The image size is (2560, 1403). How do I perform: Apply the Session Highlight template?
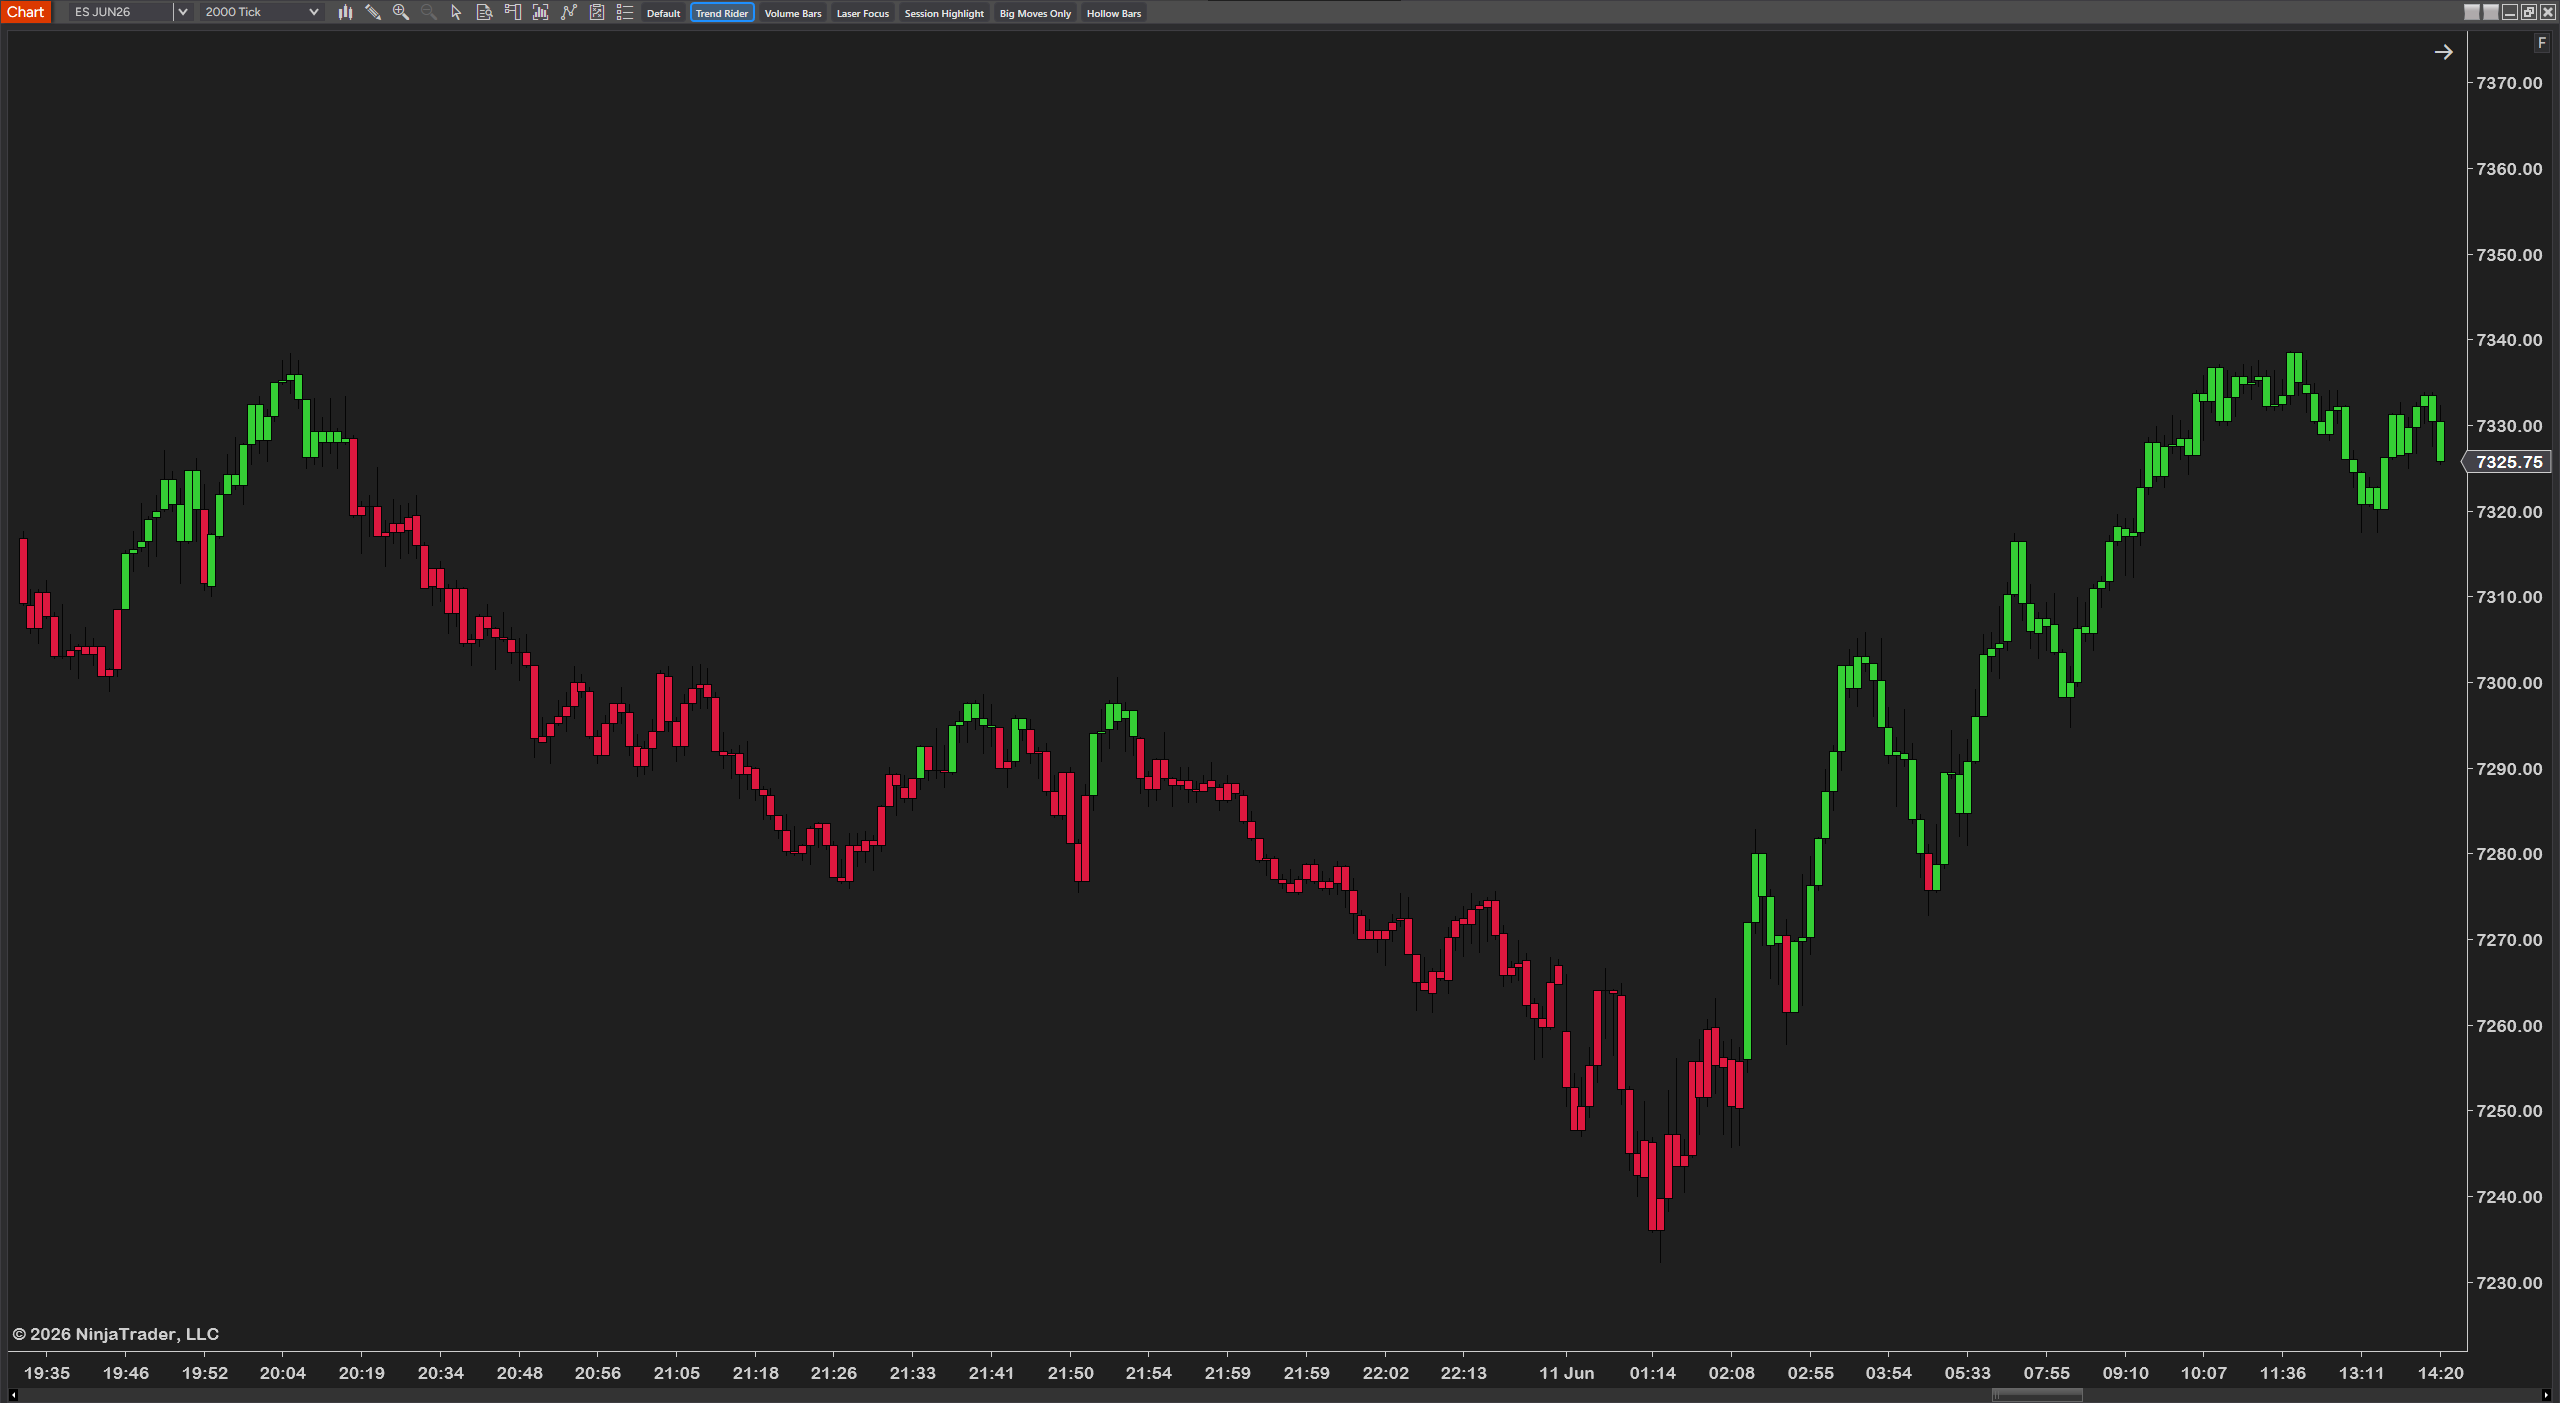pos(944,13)
